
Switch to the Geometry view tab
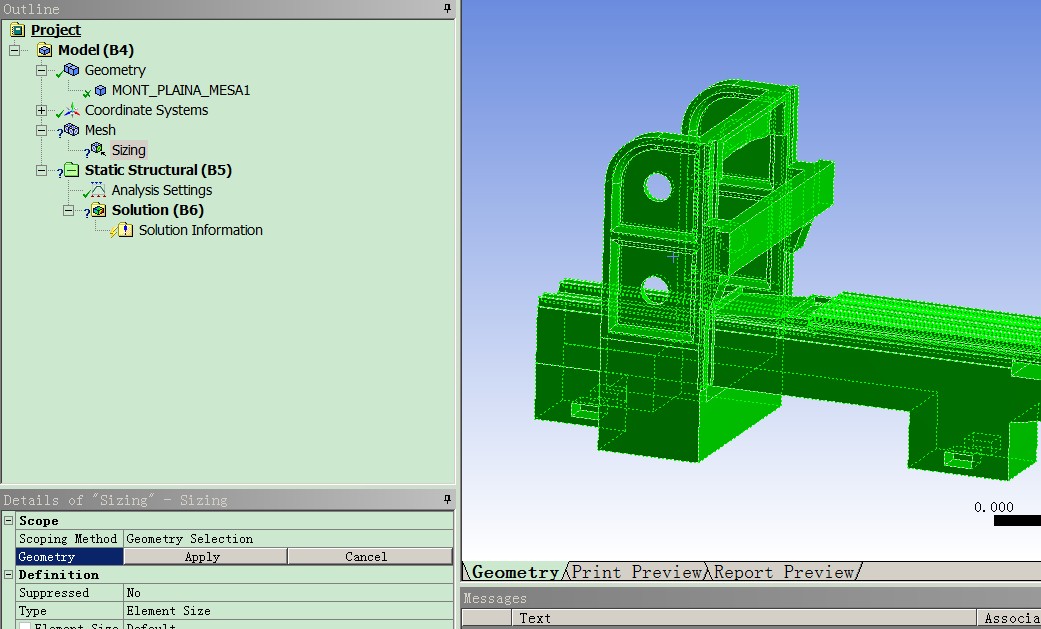pyautogui.click(x=515, y=572)
